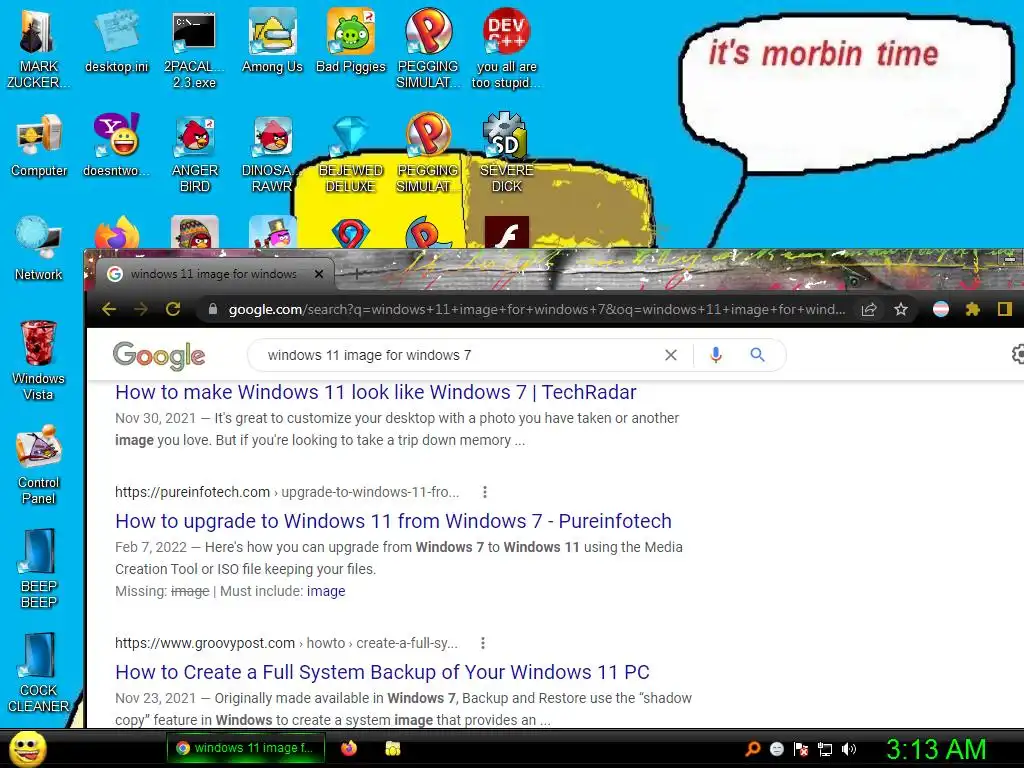
Task: Open the browser extensions puzzle icon
Action: coord(973,310)
